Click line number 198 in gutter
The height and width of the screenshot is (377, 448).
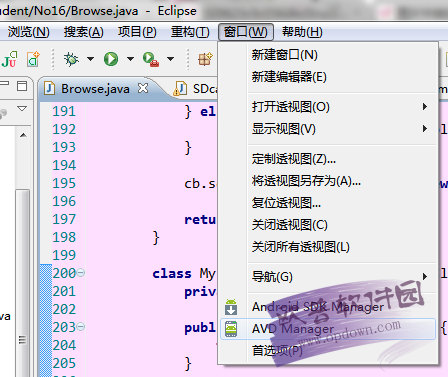click(x=64, y=237)
